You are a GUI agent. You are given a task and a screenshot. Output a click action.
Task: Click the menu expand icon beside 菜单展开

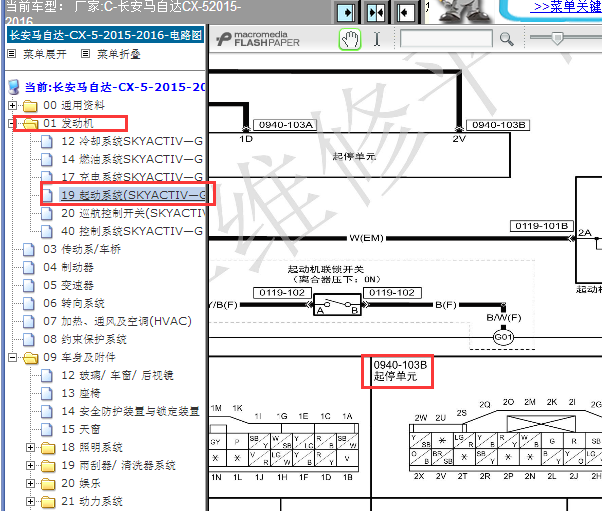(x=12, y=54)
